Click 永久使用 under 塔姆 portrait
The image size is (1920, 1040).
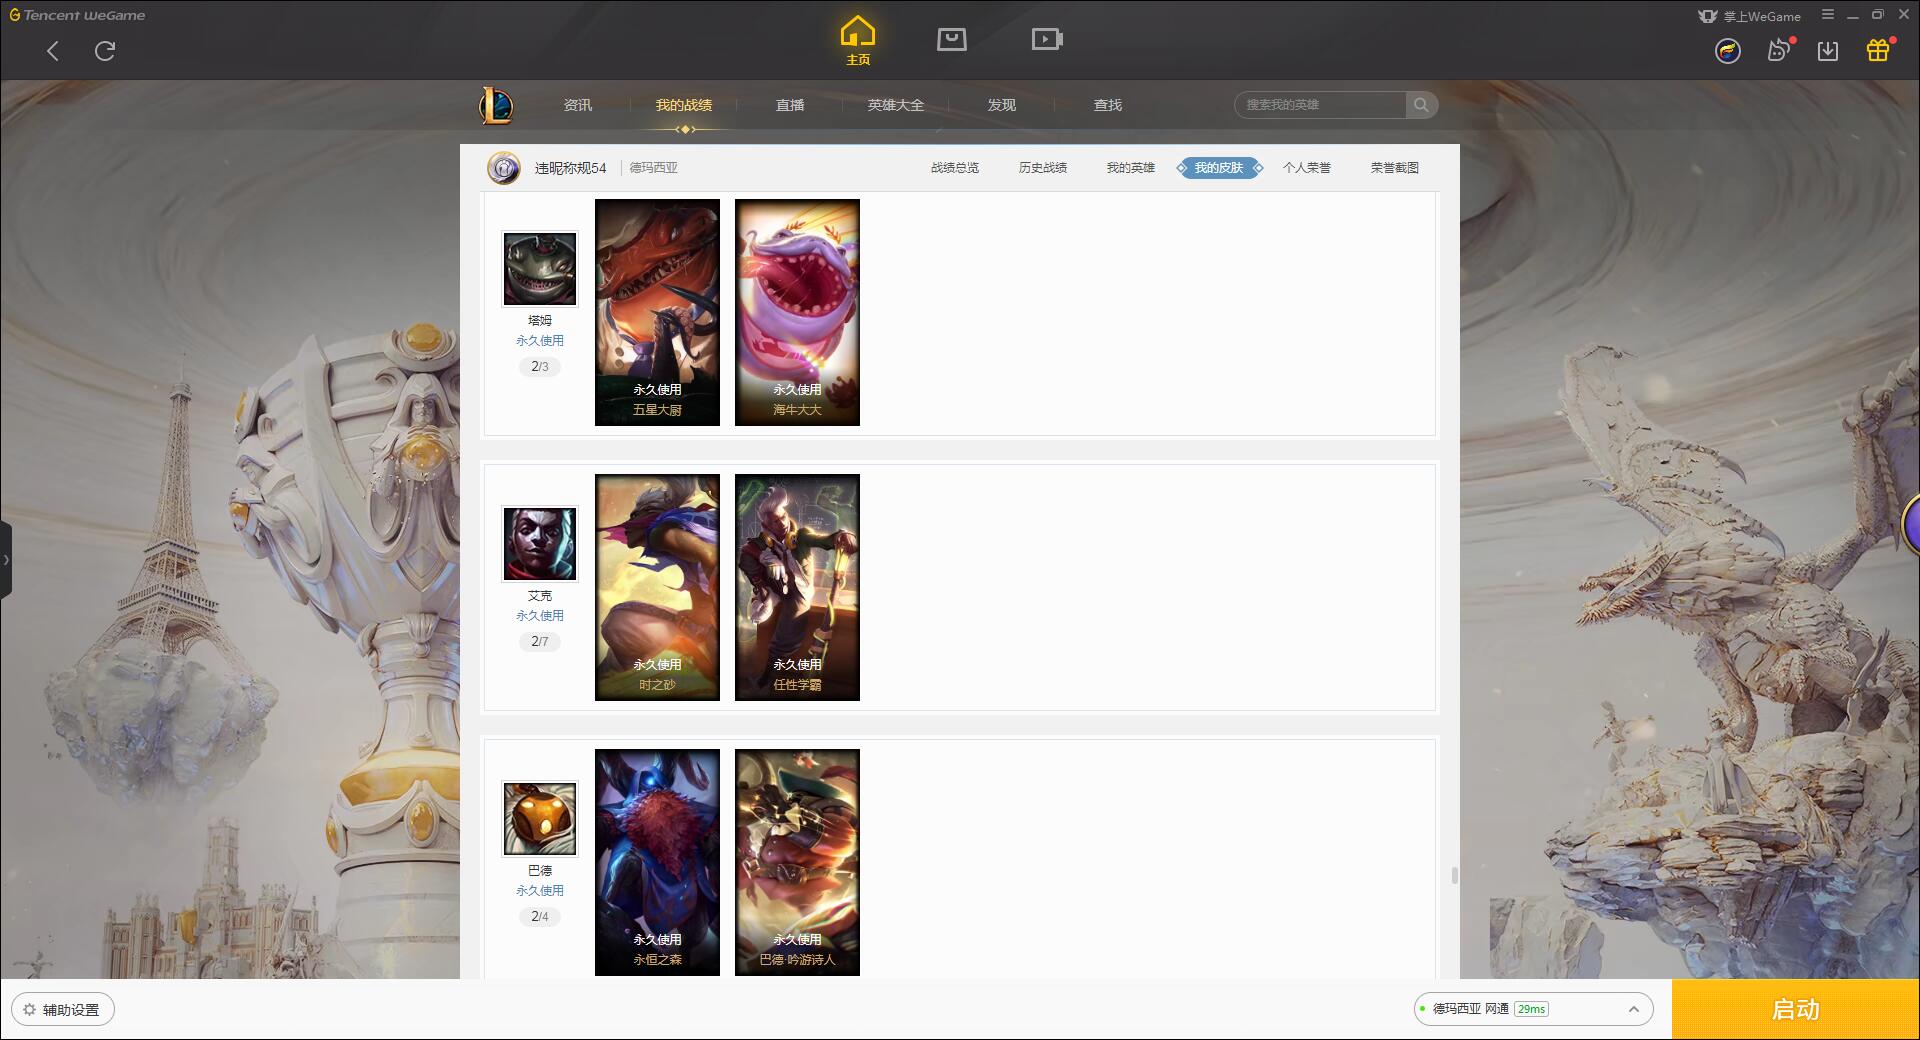540,341
